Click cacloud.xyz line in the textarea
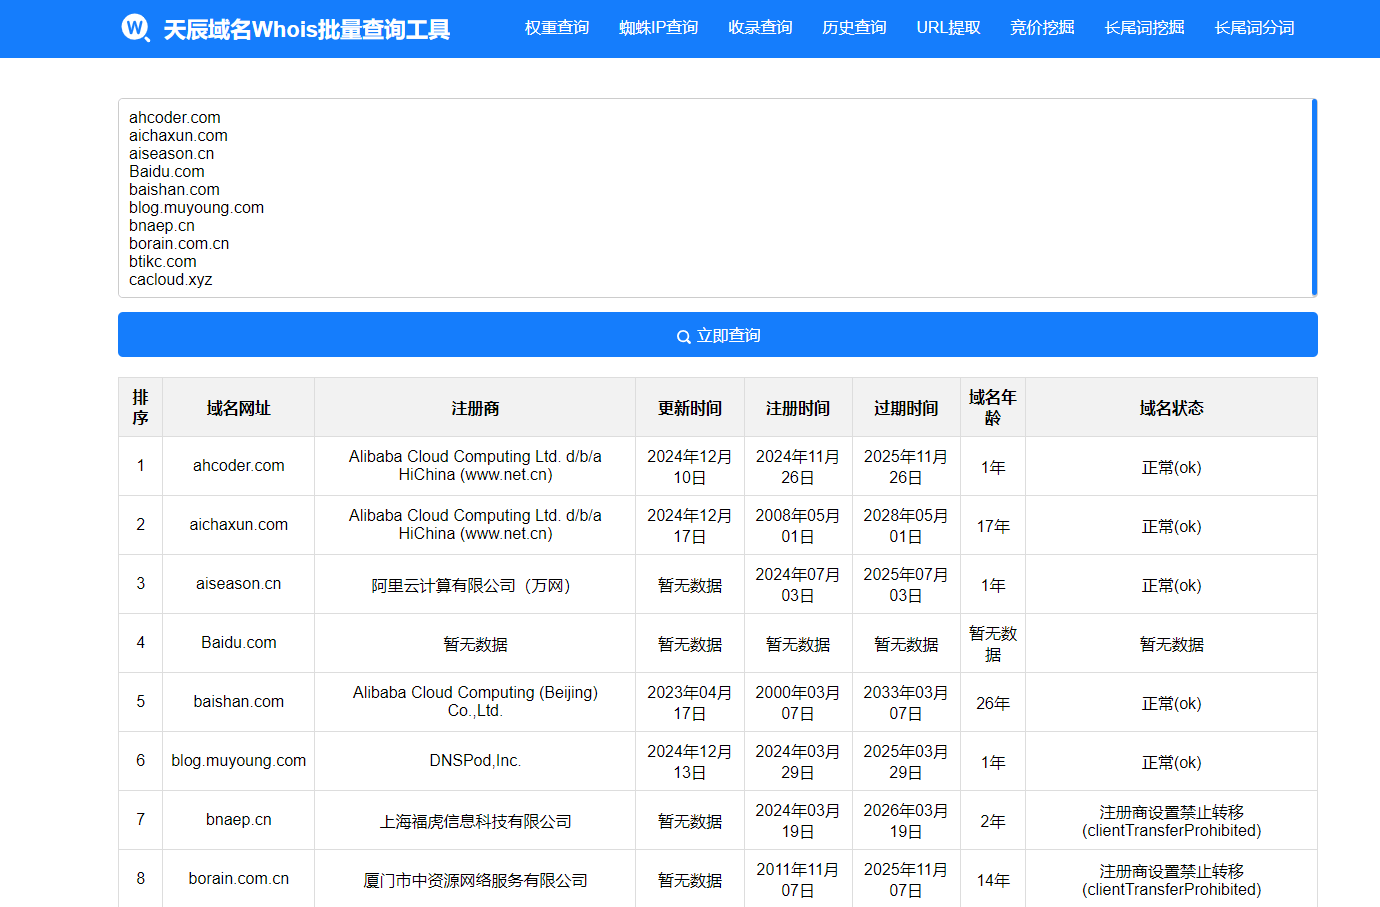This screenshot has width=1380, height=907. tap(171, 280)
